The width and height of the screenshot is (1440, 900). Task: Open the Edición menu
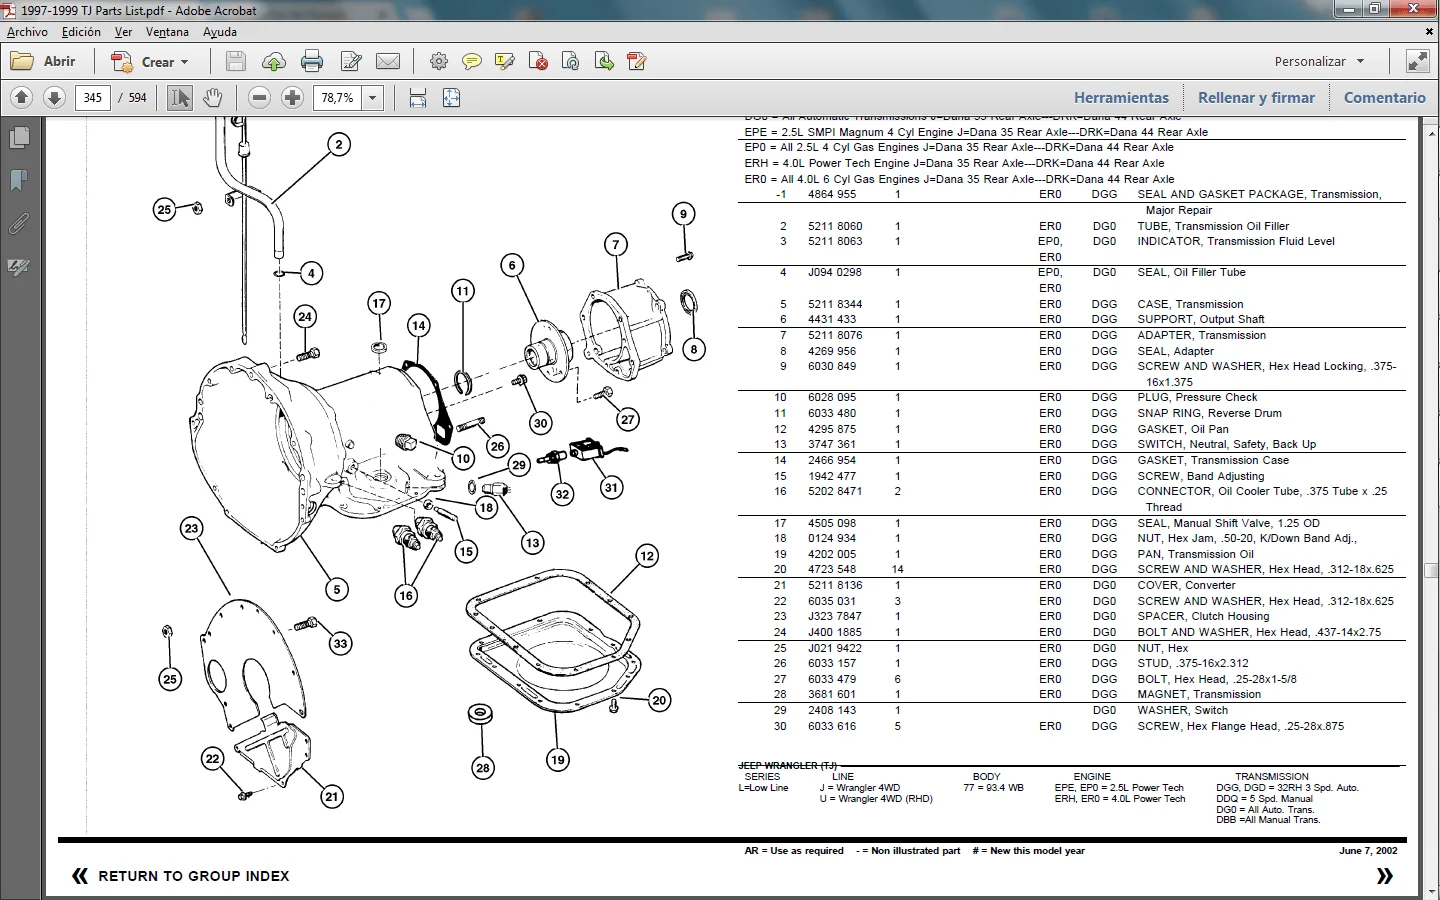coord(81,32)
